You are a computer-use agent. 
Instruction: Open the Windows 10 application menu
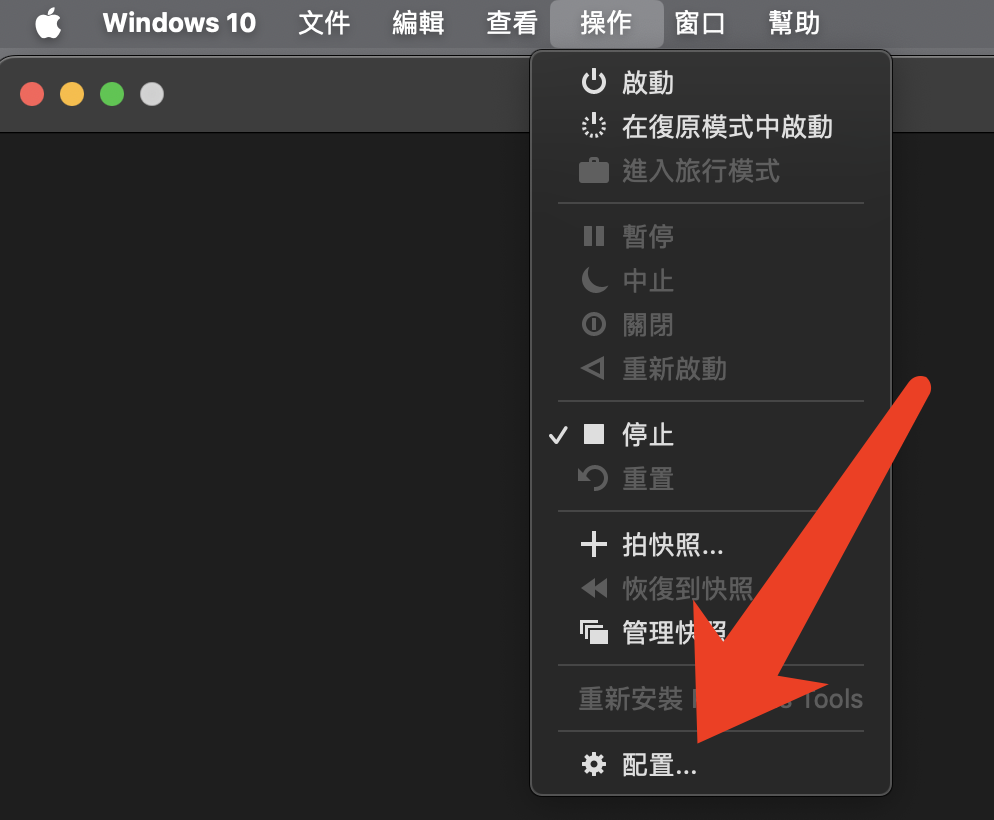(179, 23)
